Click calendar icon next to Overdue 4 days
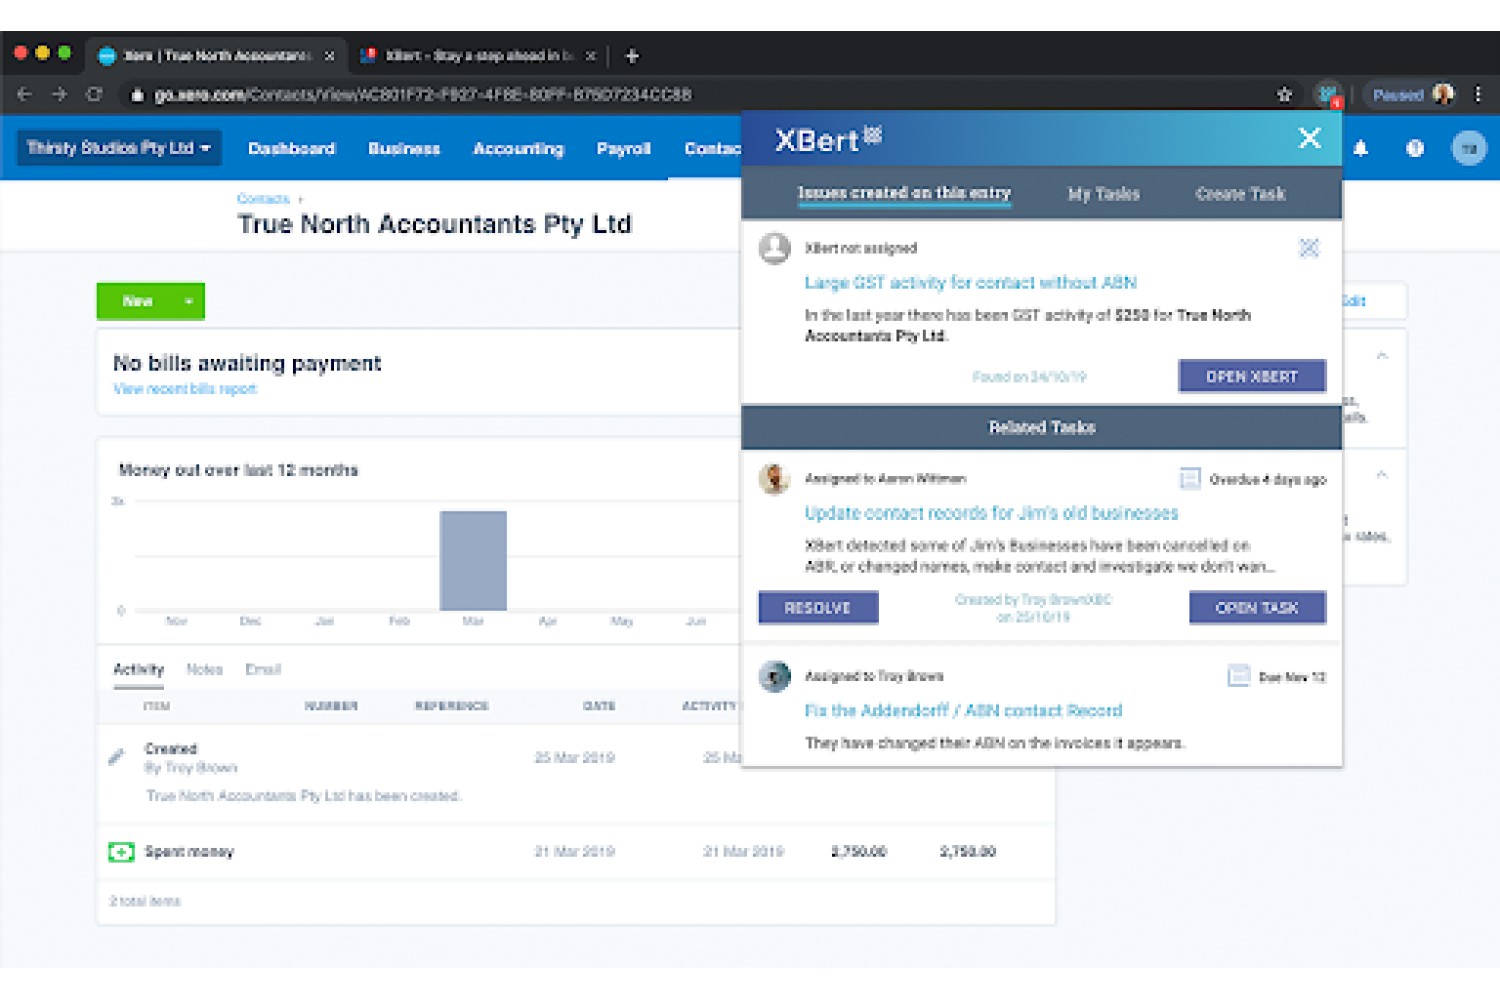Screen dimensions: 1500x1000 click(x=1190, y=479)
